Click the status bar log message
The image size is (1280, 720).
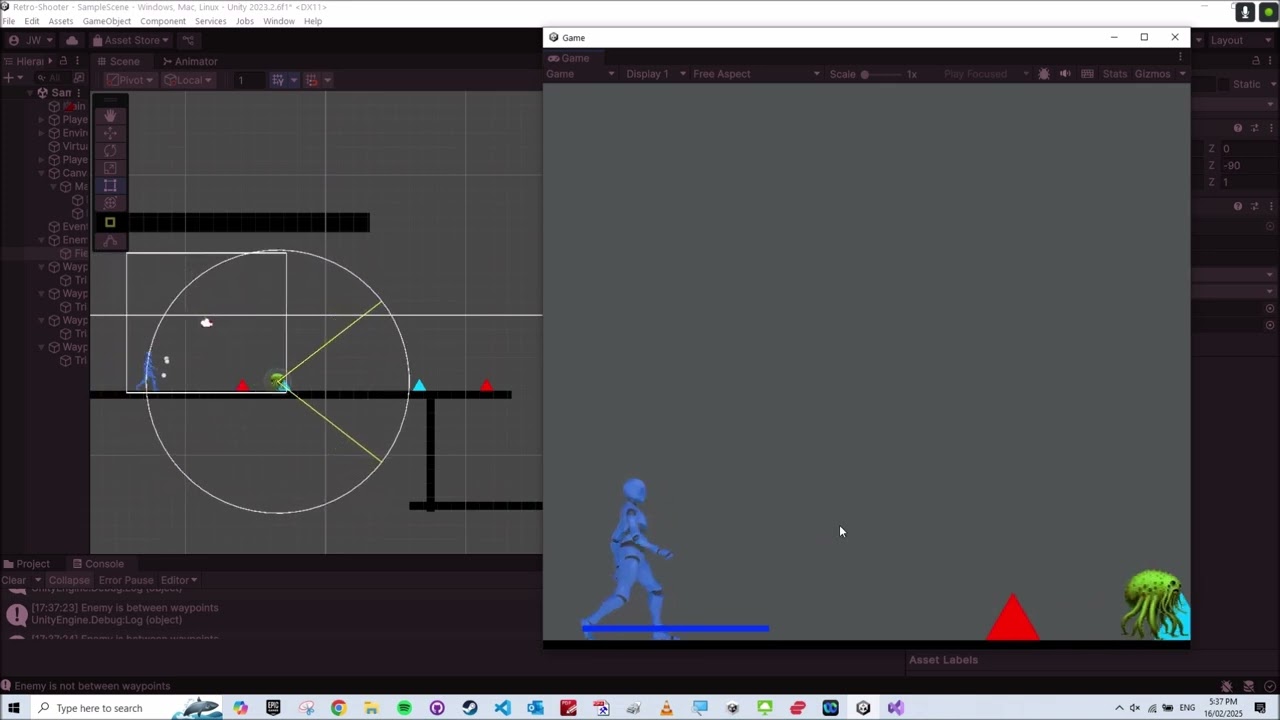pos(92,686)
